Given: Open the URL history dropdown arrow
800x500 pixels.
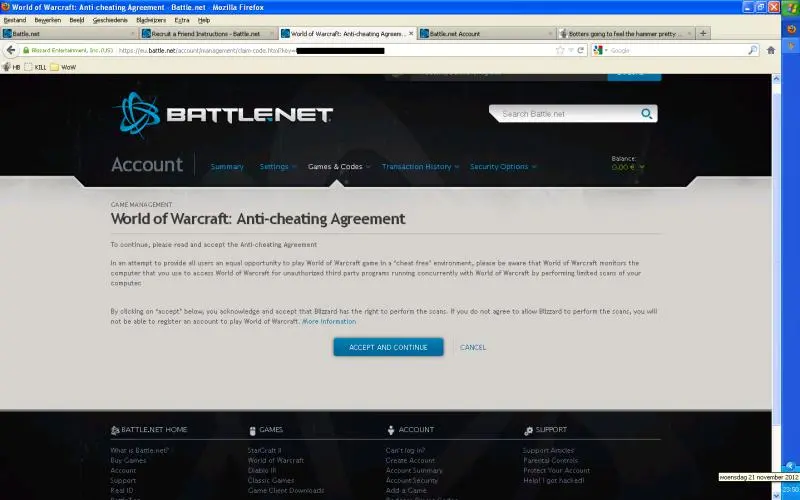Looking at the screenshot, I should [571, 50].
